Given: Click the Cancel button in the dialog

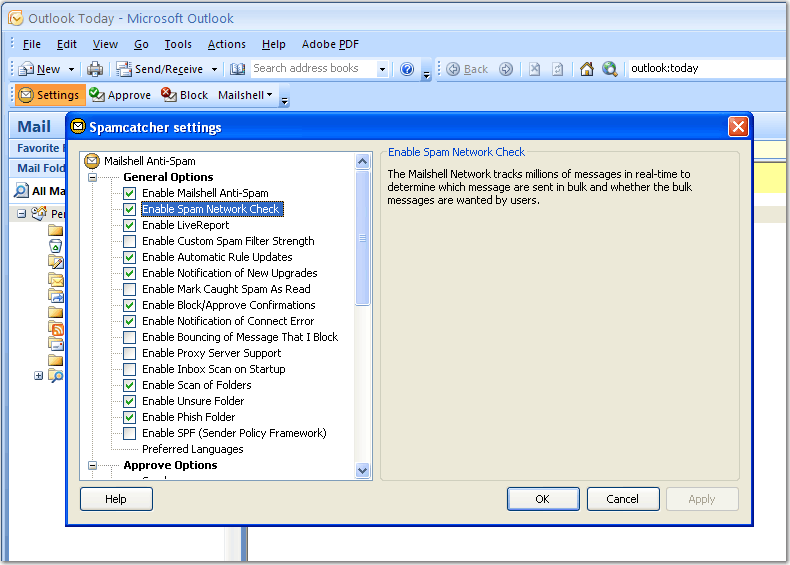Looking at the screenshot, I should (x=623, y=499).
